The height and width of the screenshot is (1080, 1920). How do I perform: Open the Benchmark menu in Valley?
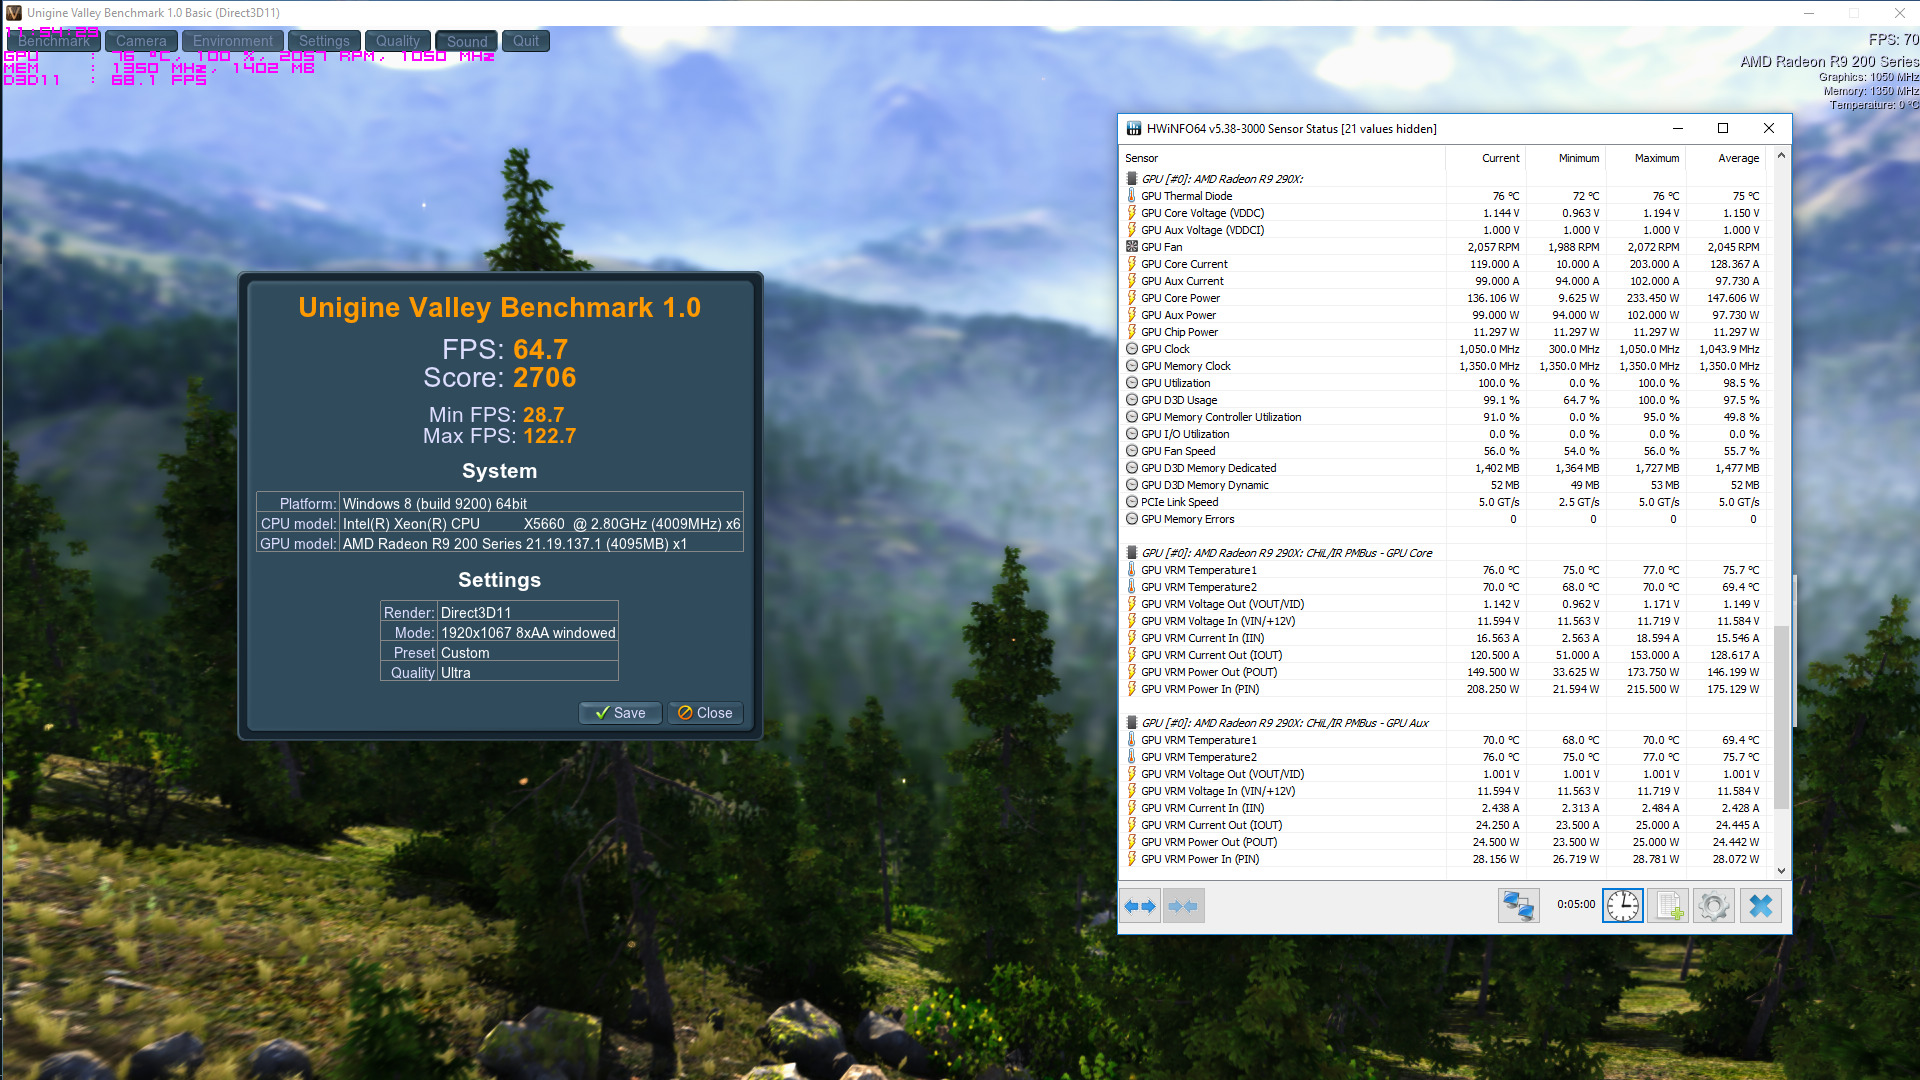54,41
